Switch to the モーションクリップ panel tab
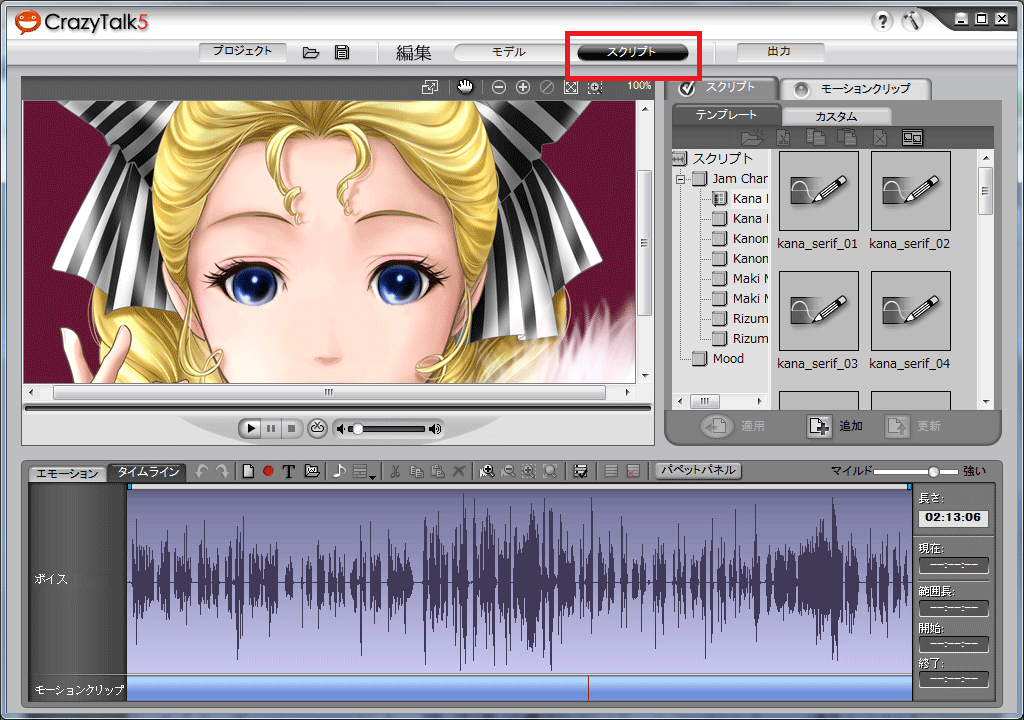Viewport: 1024px width, 720px height. point(856,89)
